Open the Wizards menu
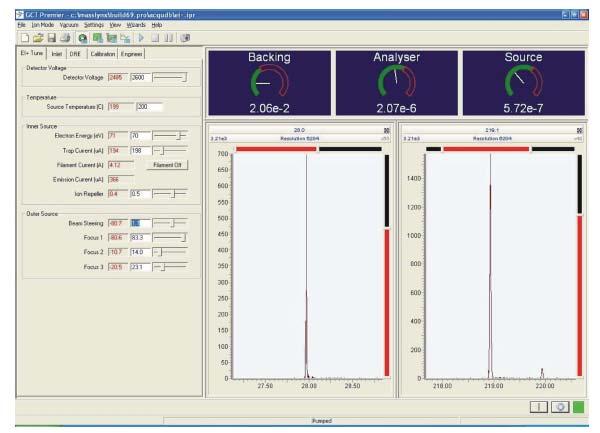This screenshot has width=600, height=433. point(136,25)
